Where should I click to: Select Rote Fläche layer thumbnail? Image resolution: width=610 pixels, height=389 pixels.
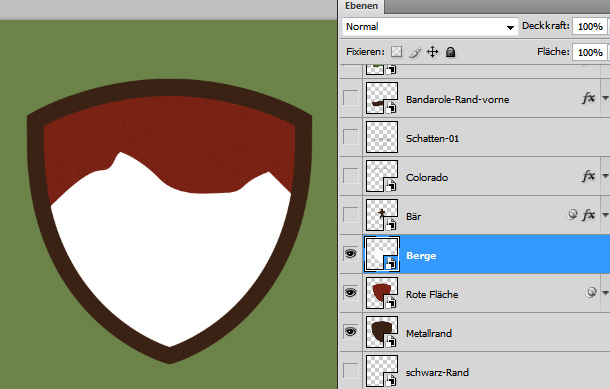382,293
